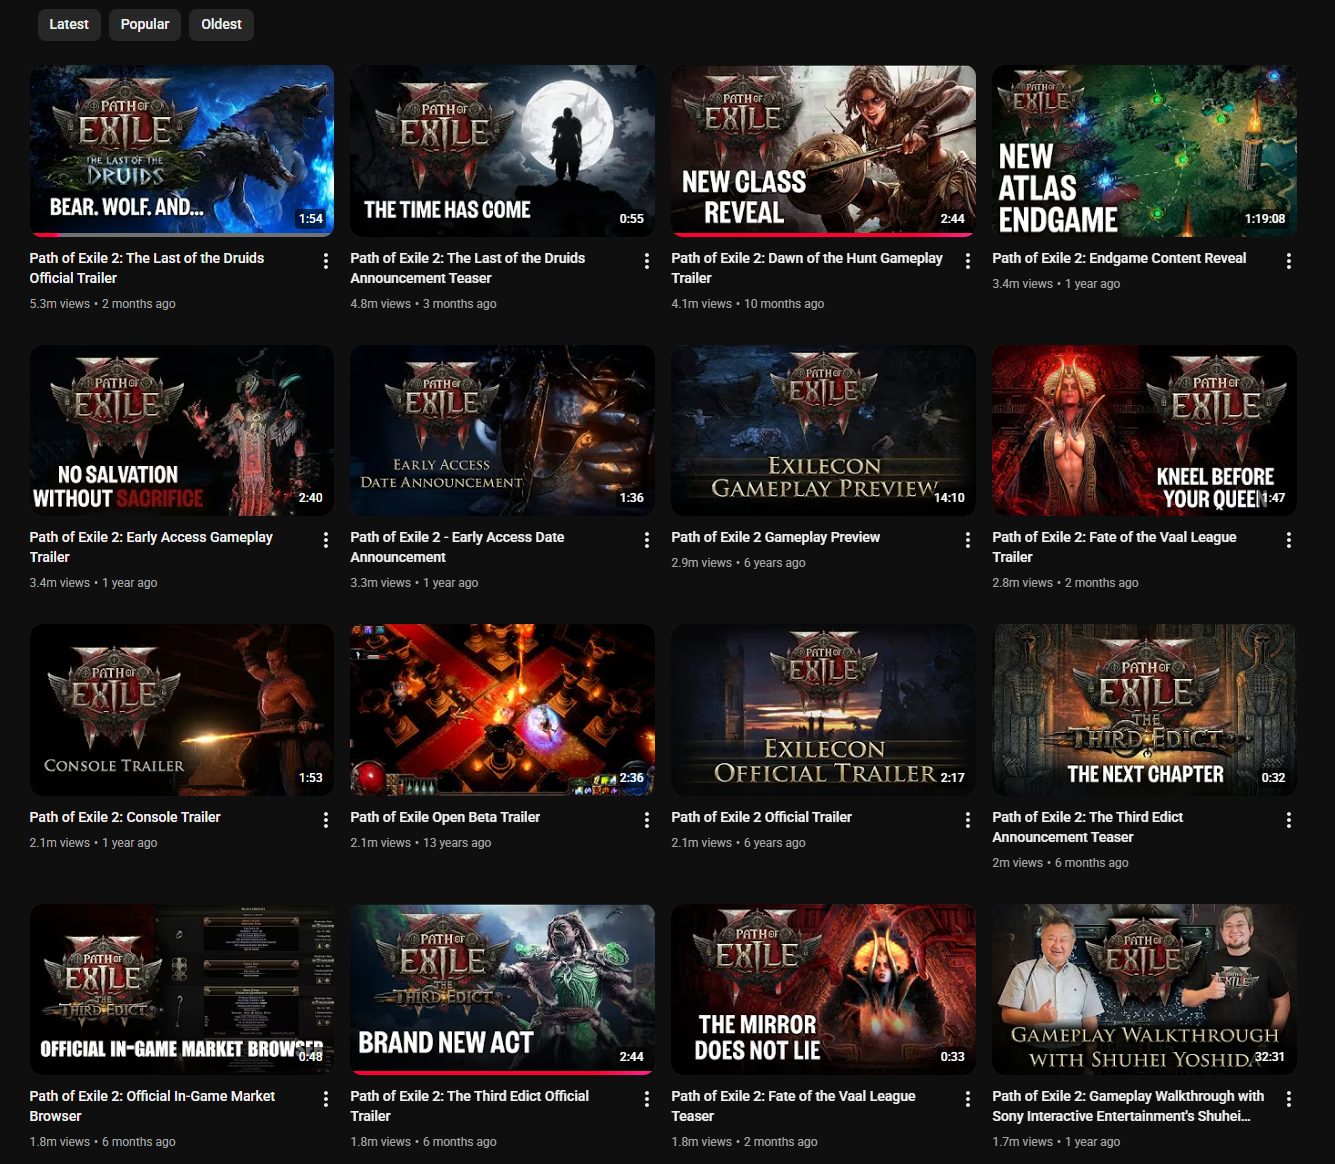This screenshot has height=1164, width=1335.
Task: Play the 'THE MIRROR DOES NOT LIE' thumbnail
Action: click(823, 989)
